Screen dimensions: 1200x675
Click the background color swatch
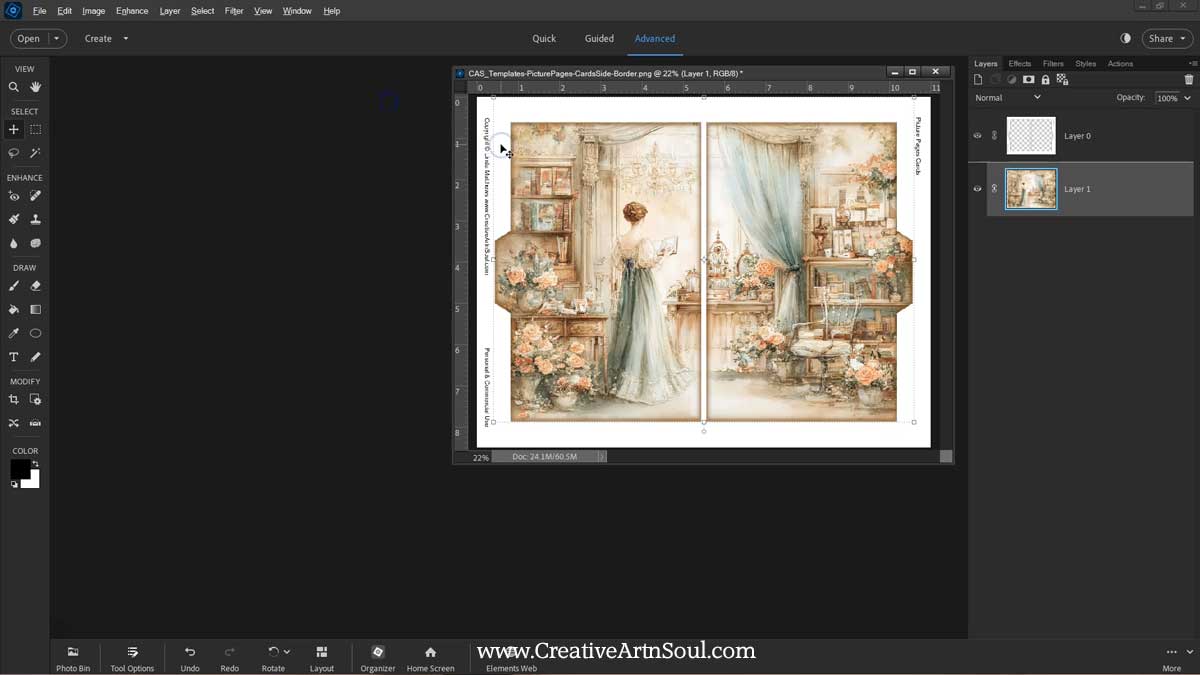tap(34, 482)
